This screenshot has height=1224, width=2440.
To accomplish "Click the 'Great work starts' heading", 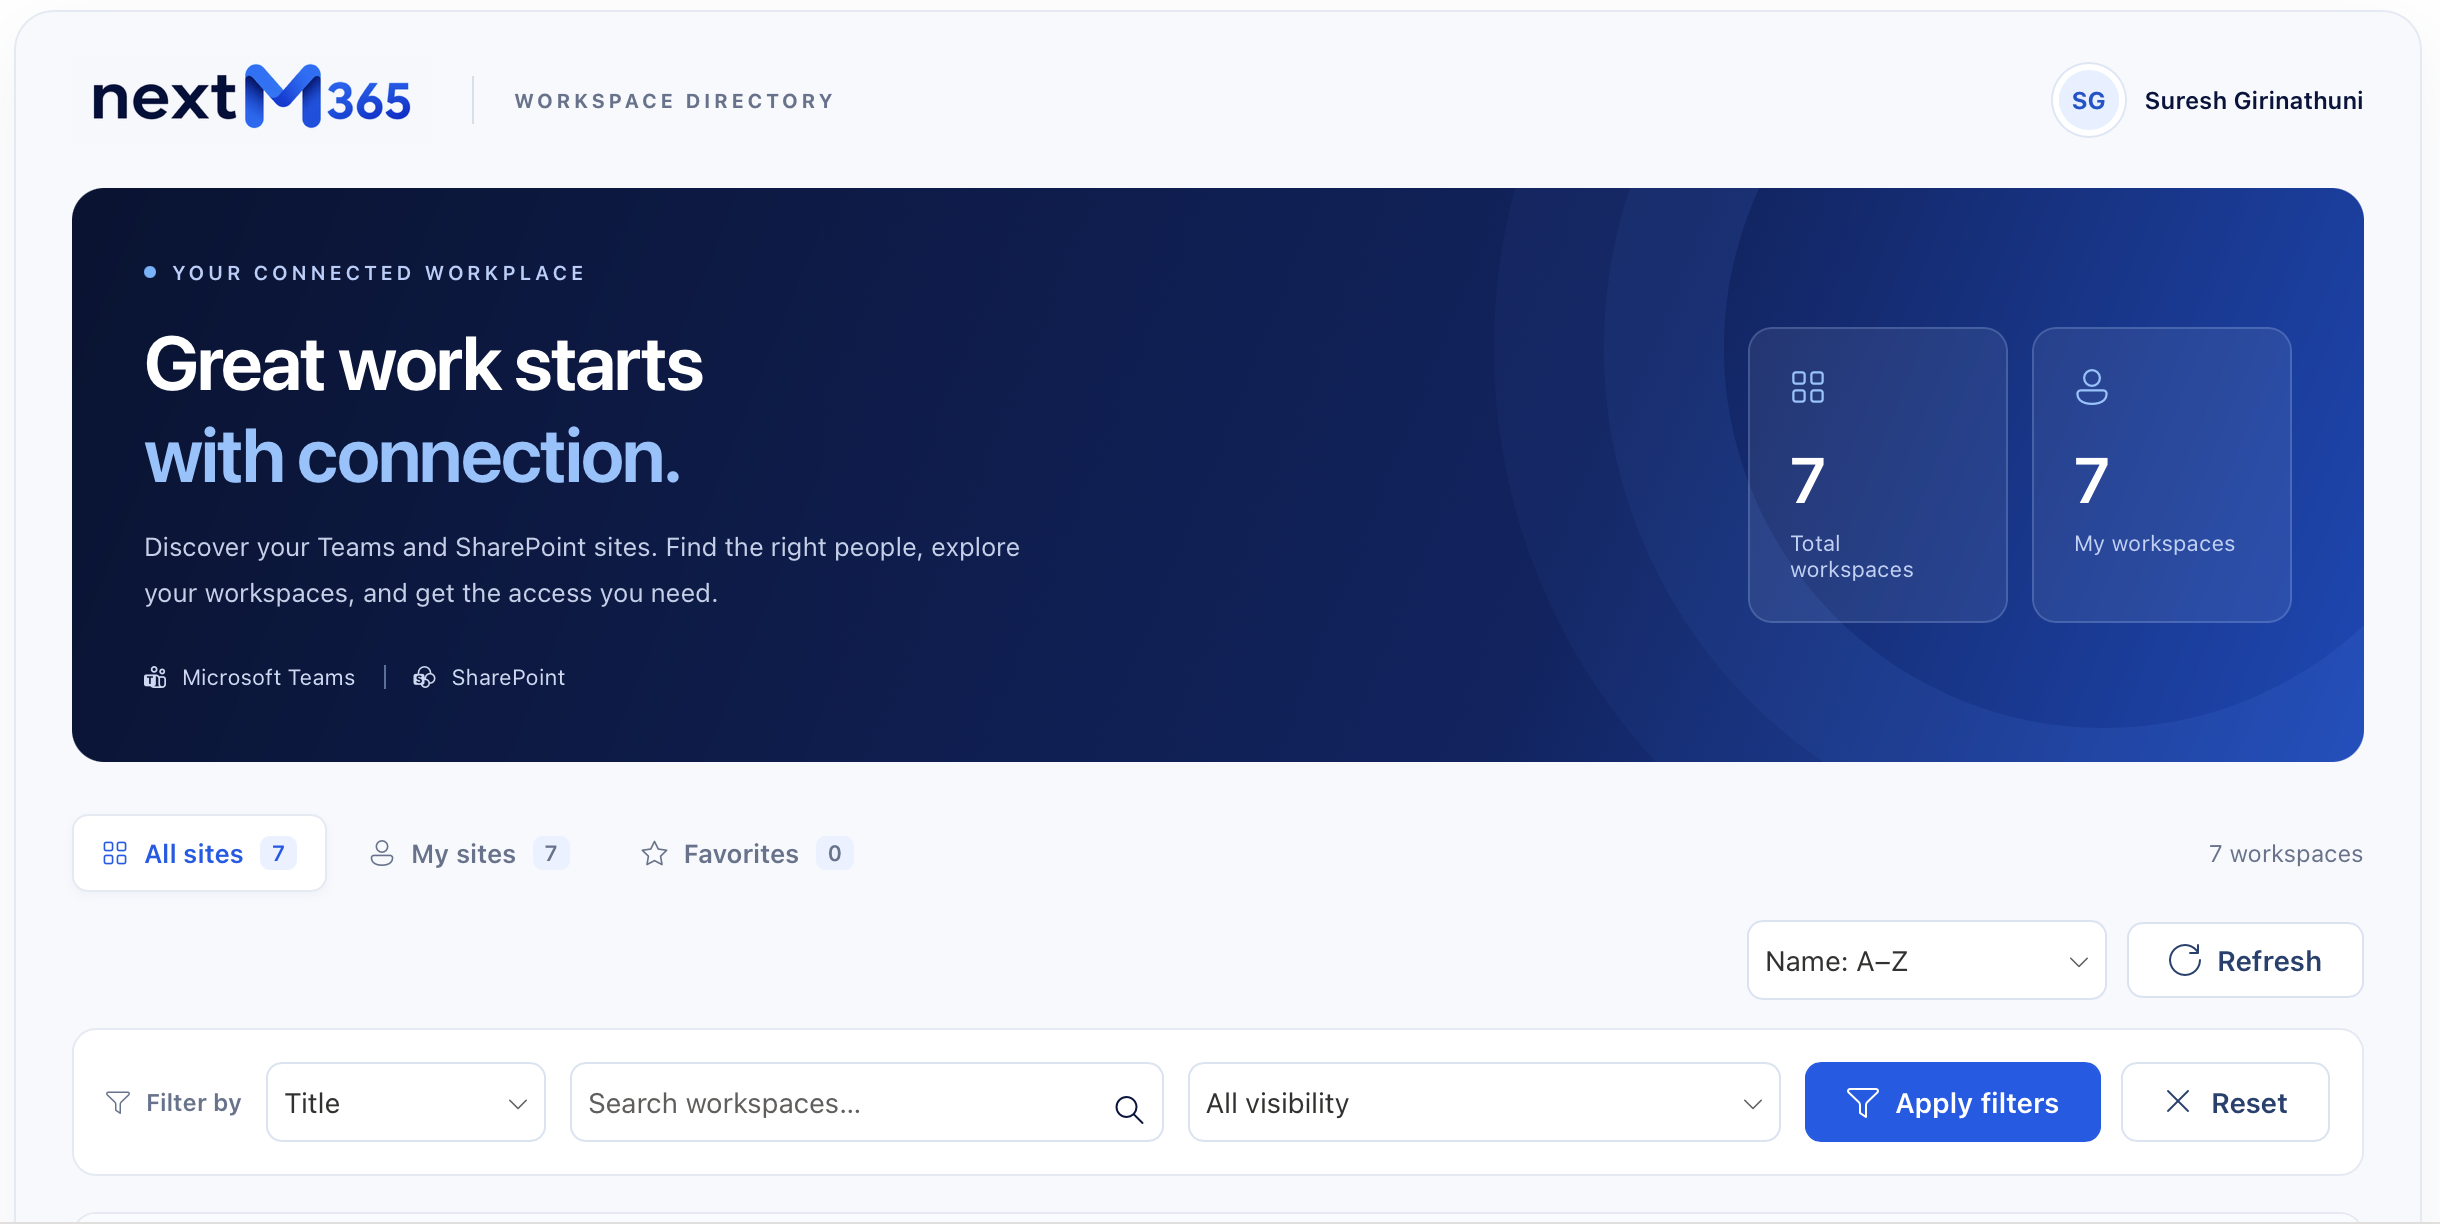I will (x=423, y=365).
